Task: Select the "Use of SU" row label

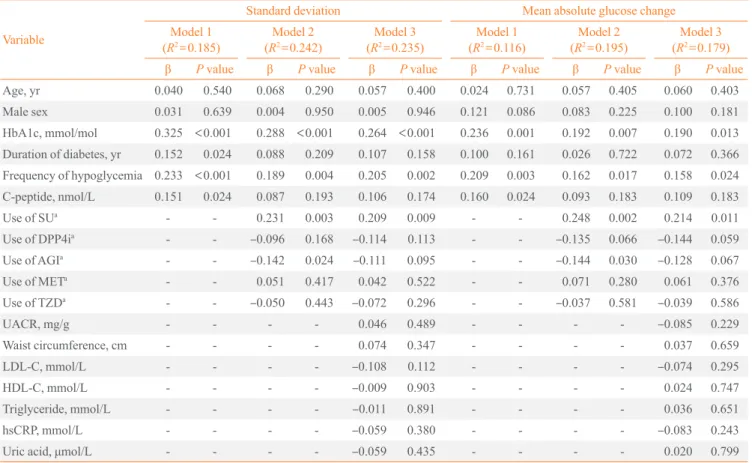Action: pos(30,218)
